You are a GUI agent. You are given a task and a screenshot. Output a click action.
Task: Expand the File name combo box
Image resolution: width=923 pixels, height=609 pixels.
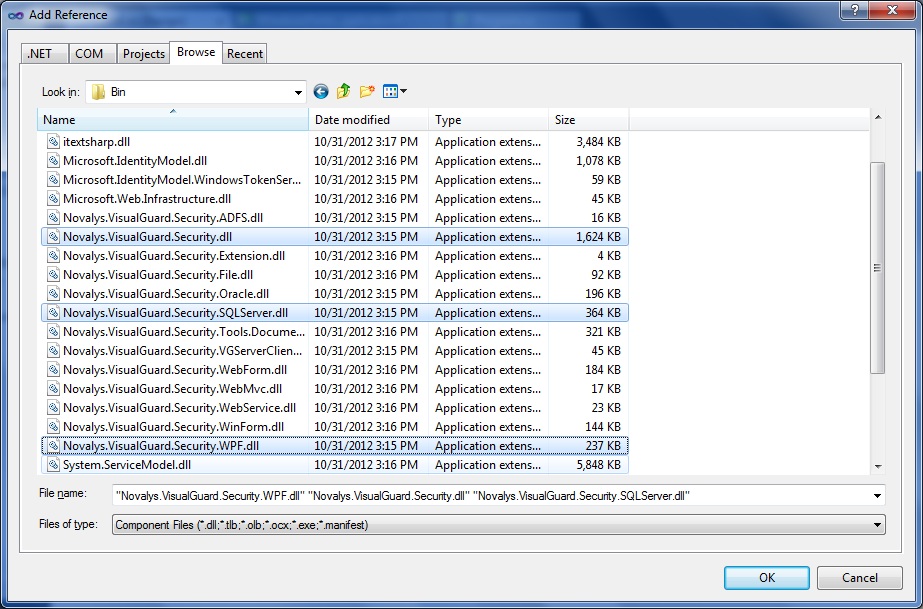point(878,495)
